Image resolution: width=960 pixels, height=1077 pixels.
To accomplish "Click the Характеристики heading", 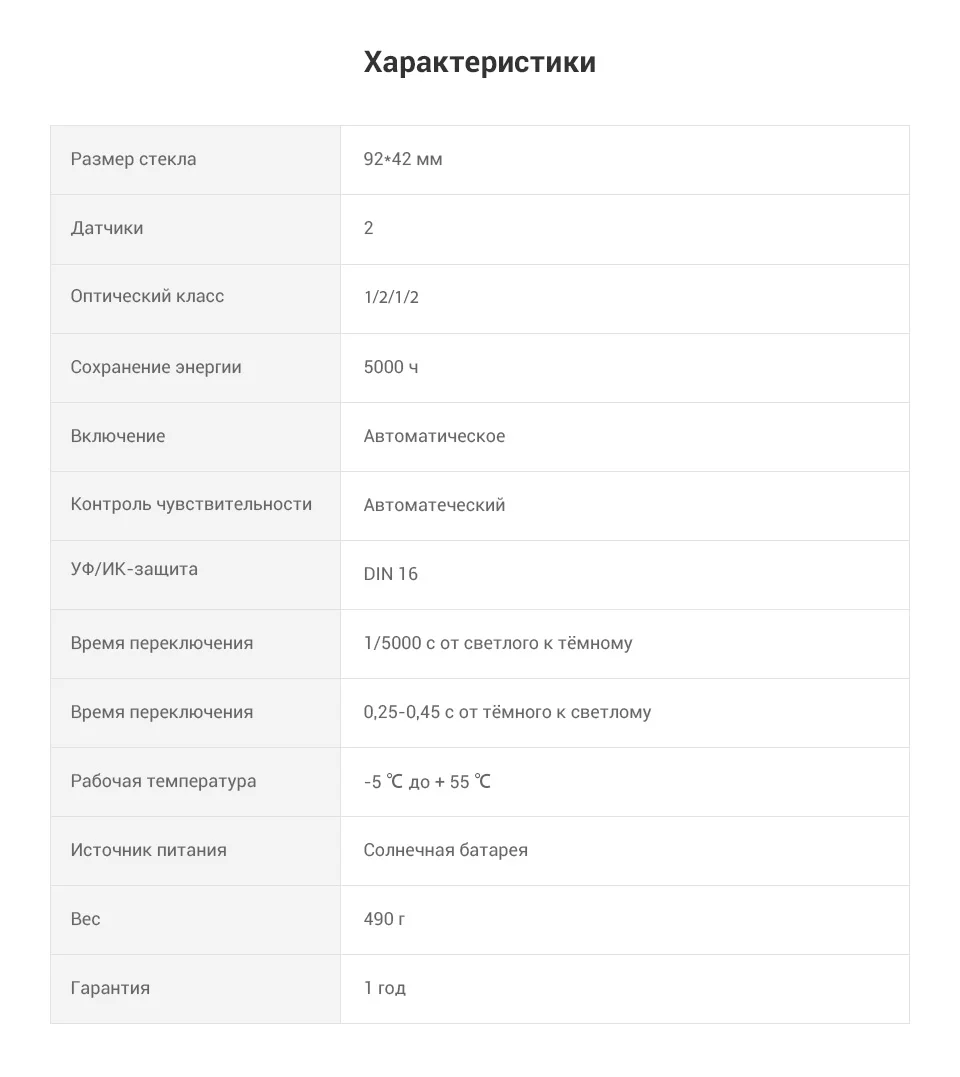I will click(479, 62).
